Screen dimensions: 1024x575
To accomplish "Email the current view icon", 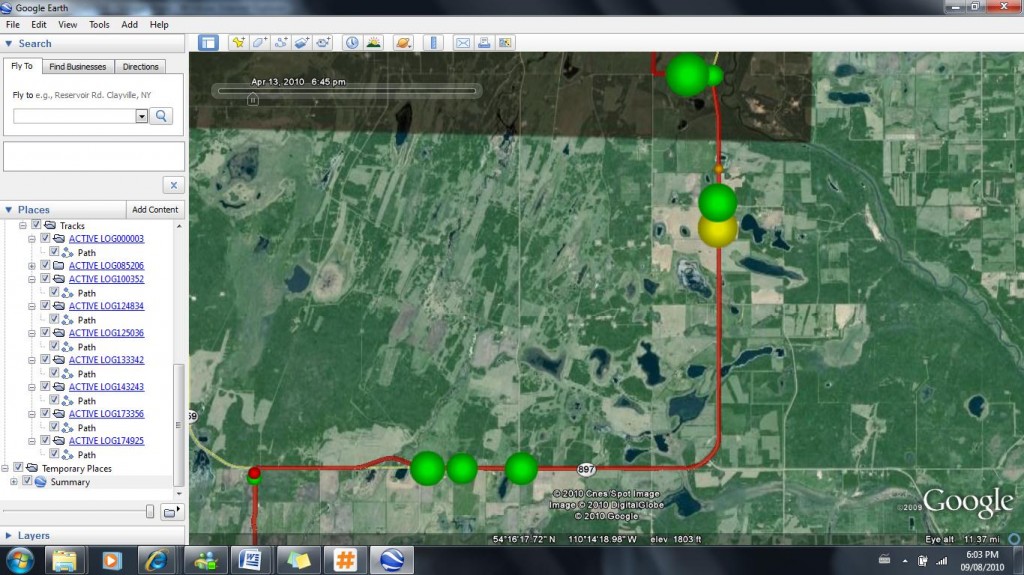I will [x=462, y=43].
